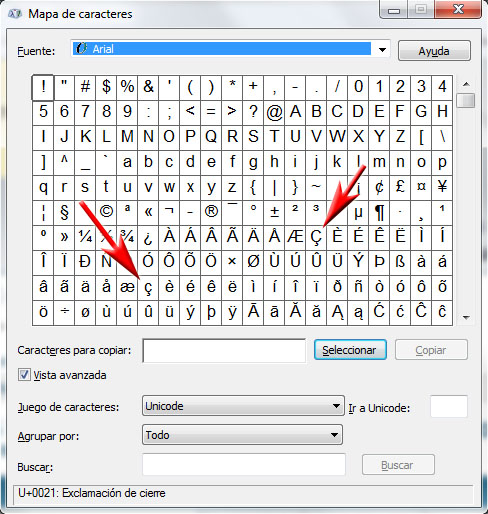Select the inverted question mark ¿
This screenshot has height=514, width=488.
(x=148, y=237)
